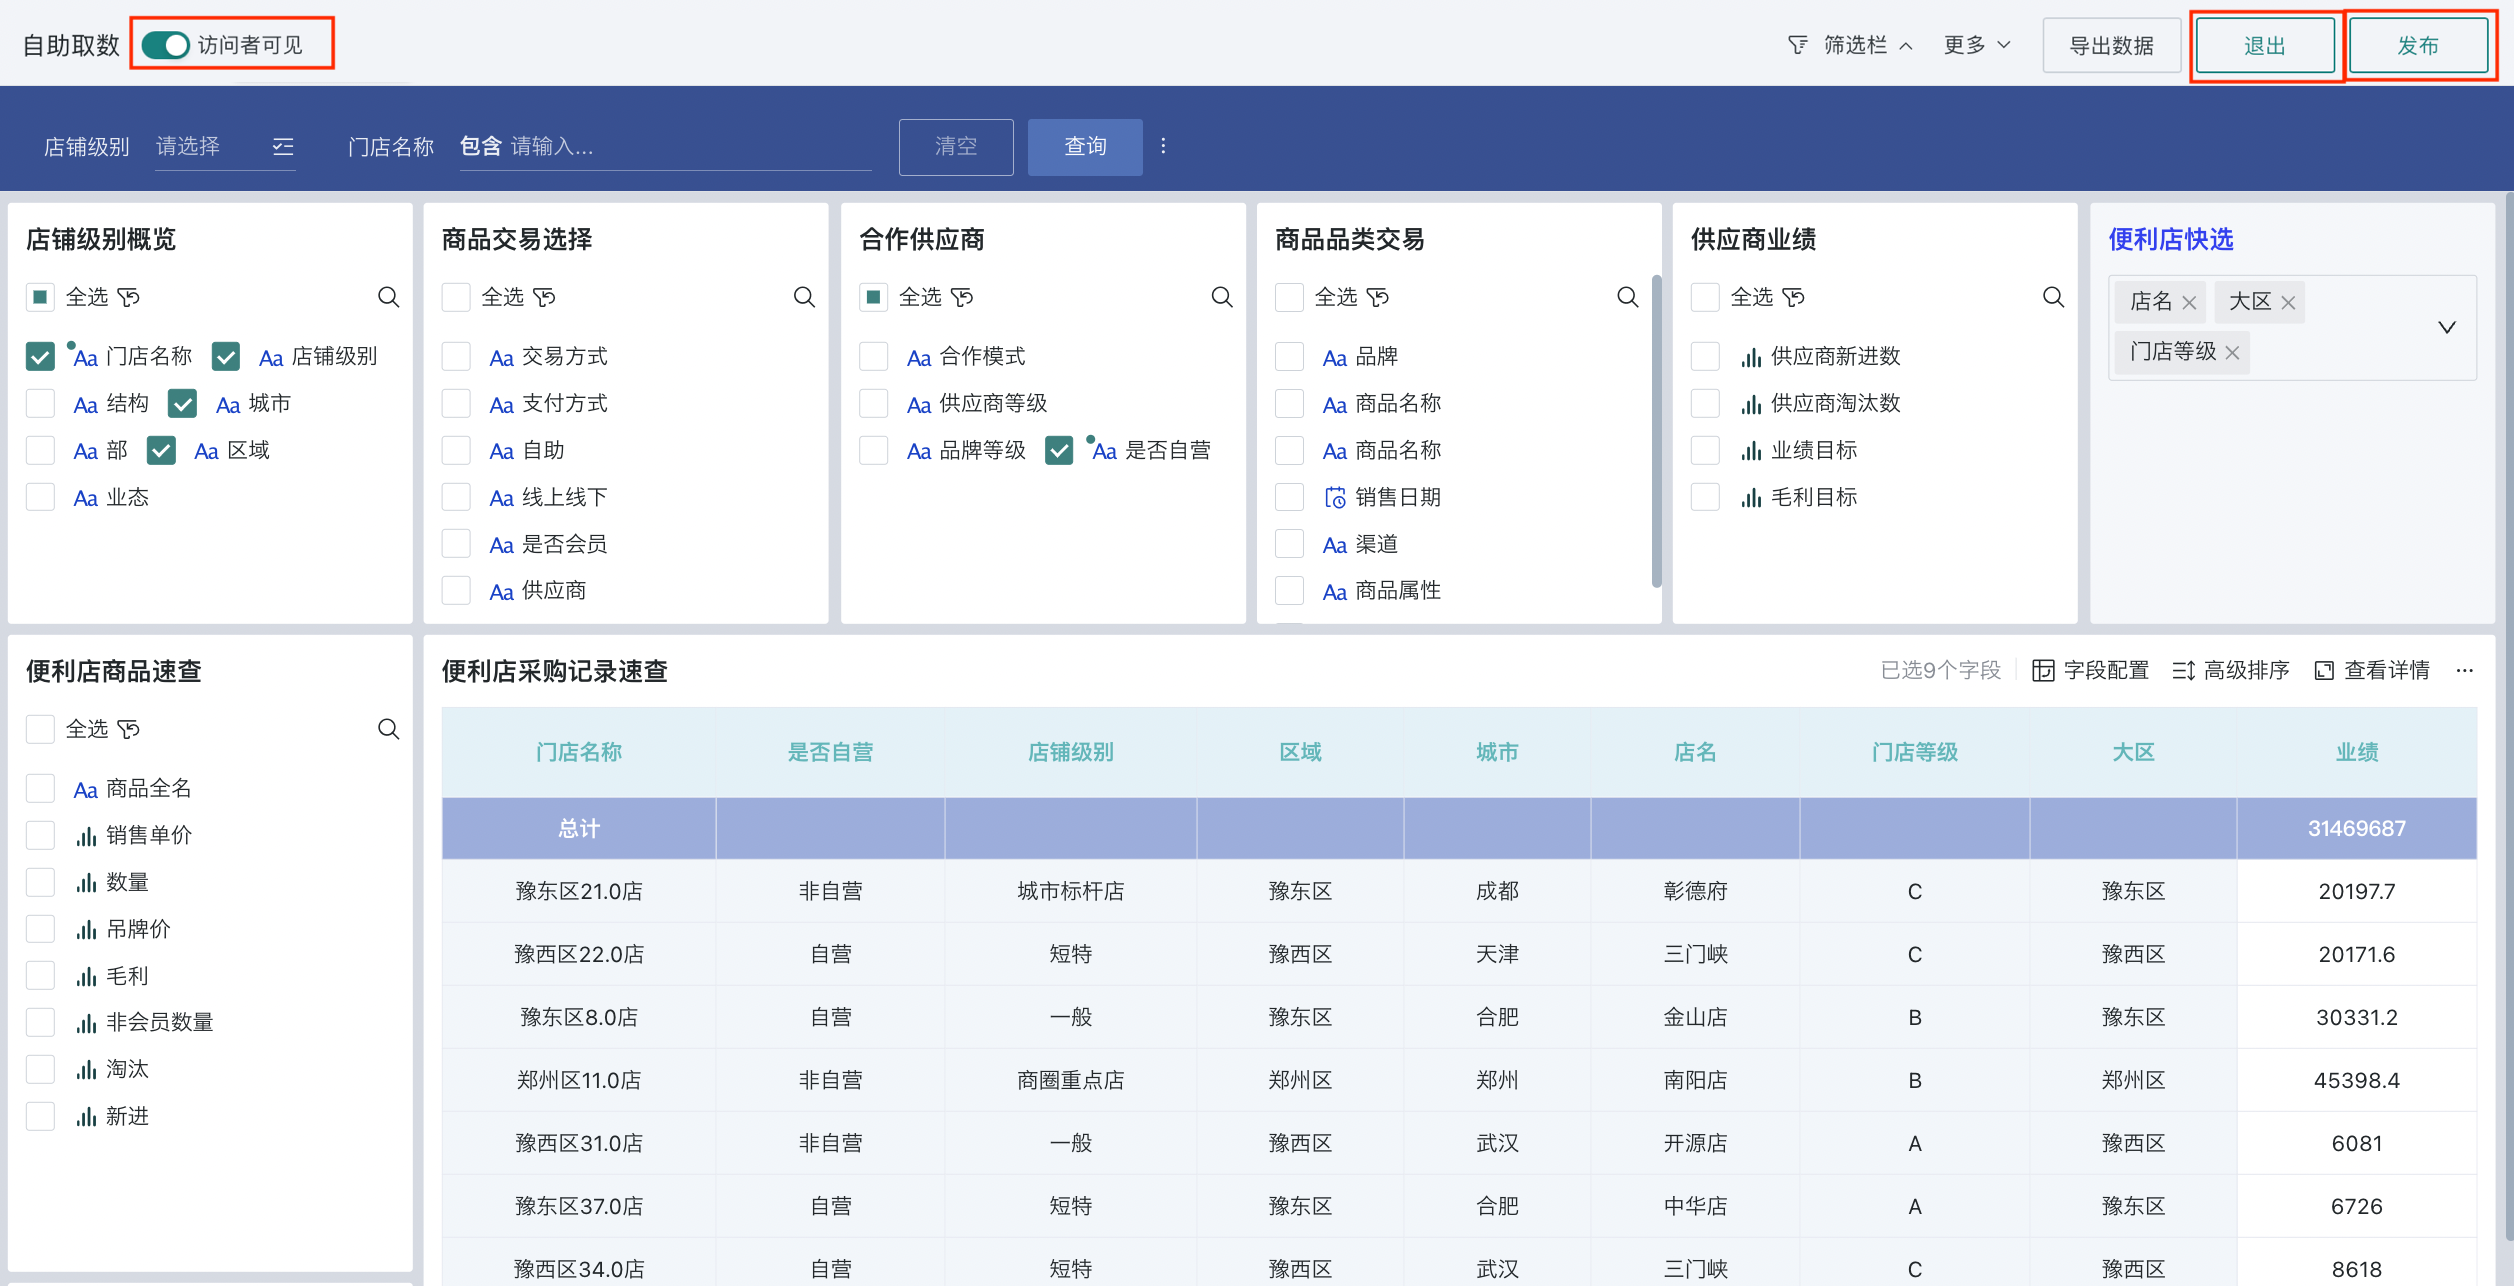Expand the 便利店快选 dropdown arrow
The image size is (2514, 1286).
point(2447,327)
